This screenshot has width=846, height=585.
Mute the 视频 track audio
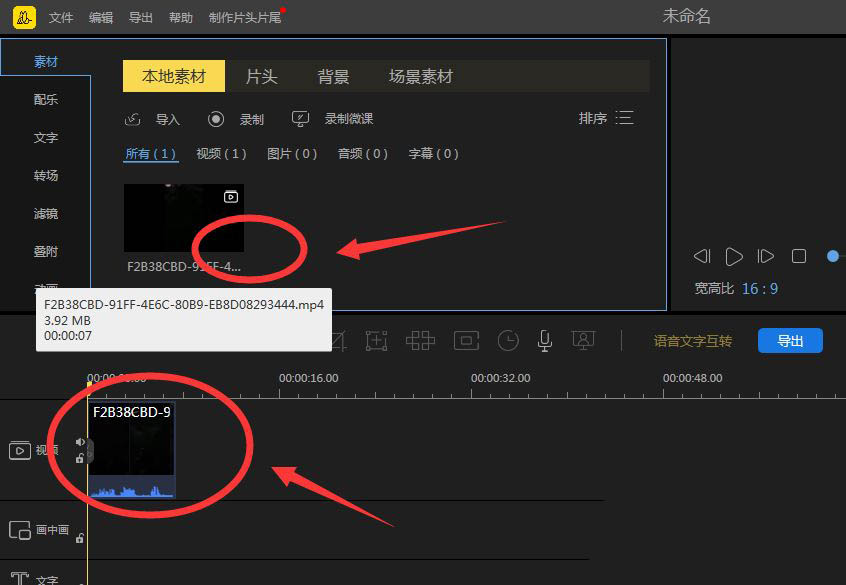click(80, 442)
